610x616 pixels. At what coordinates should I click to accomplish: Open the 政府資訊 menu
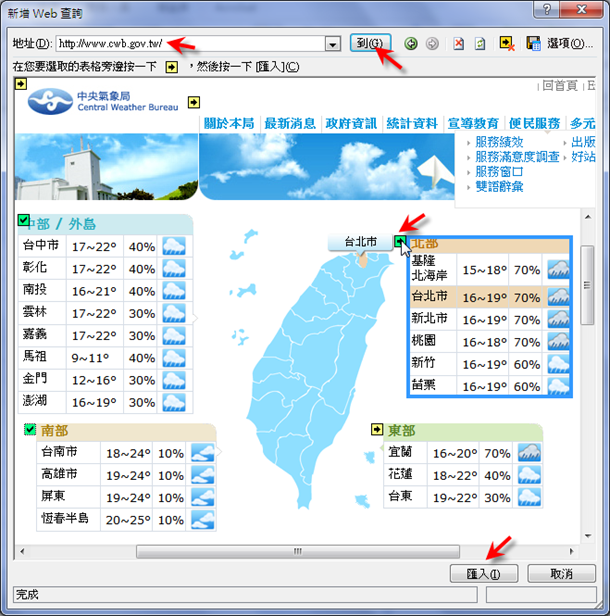coord(351,124)
